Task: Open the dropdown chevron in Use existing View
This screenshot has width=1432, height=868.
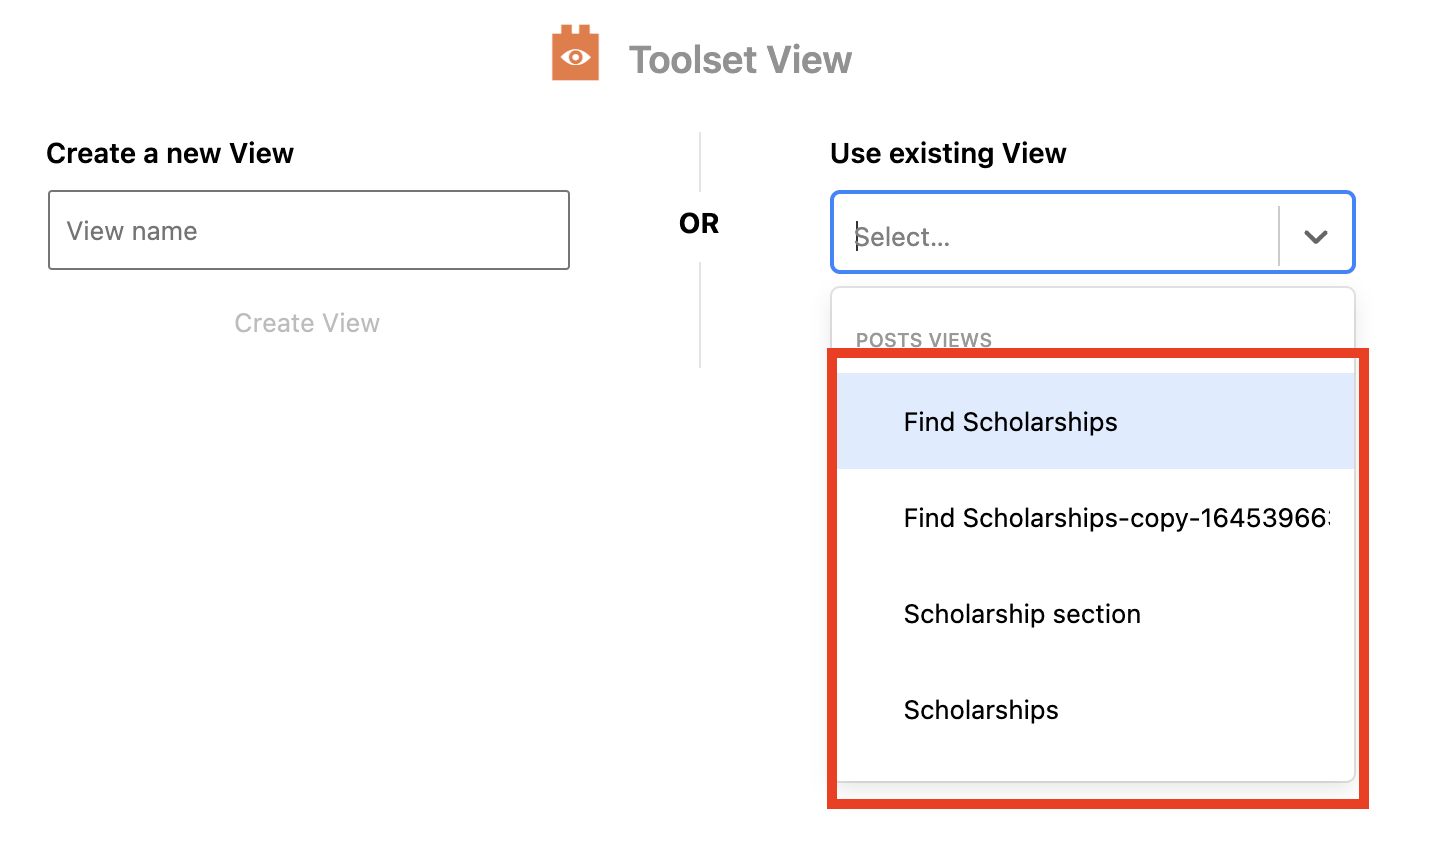Action: point(1315,236)
